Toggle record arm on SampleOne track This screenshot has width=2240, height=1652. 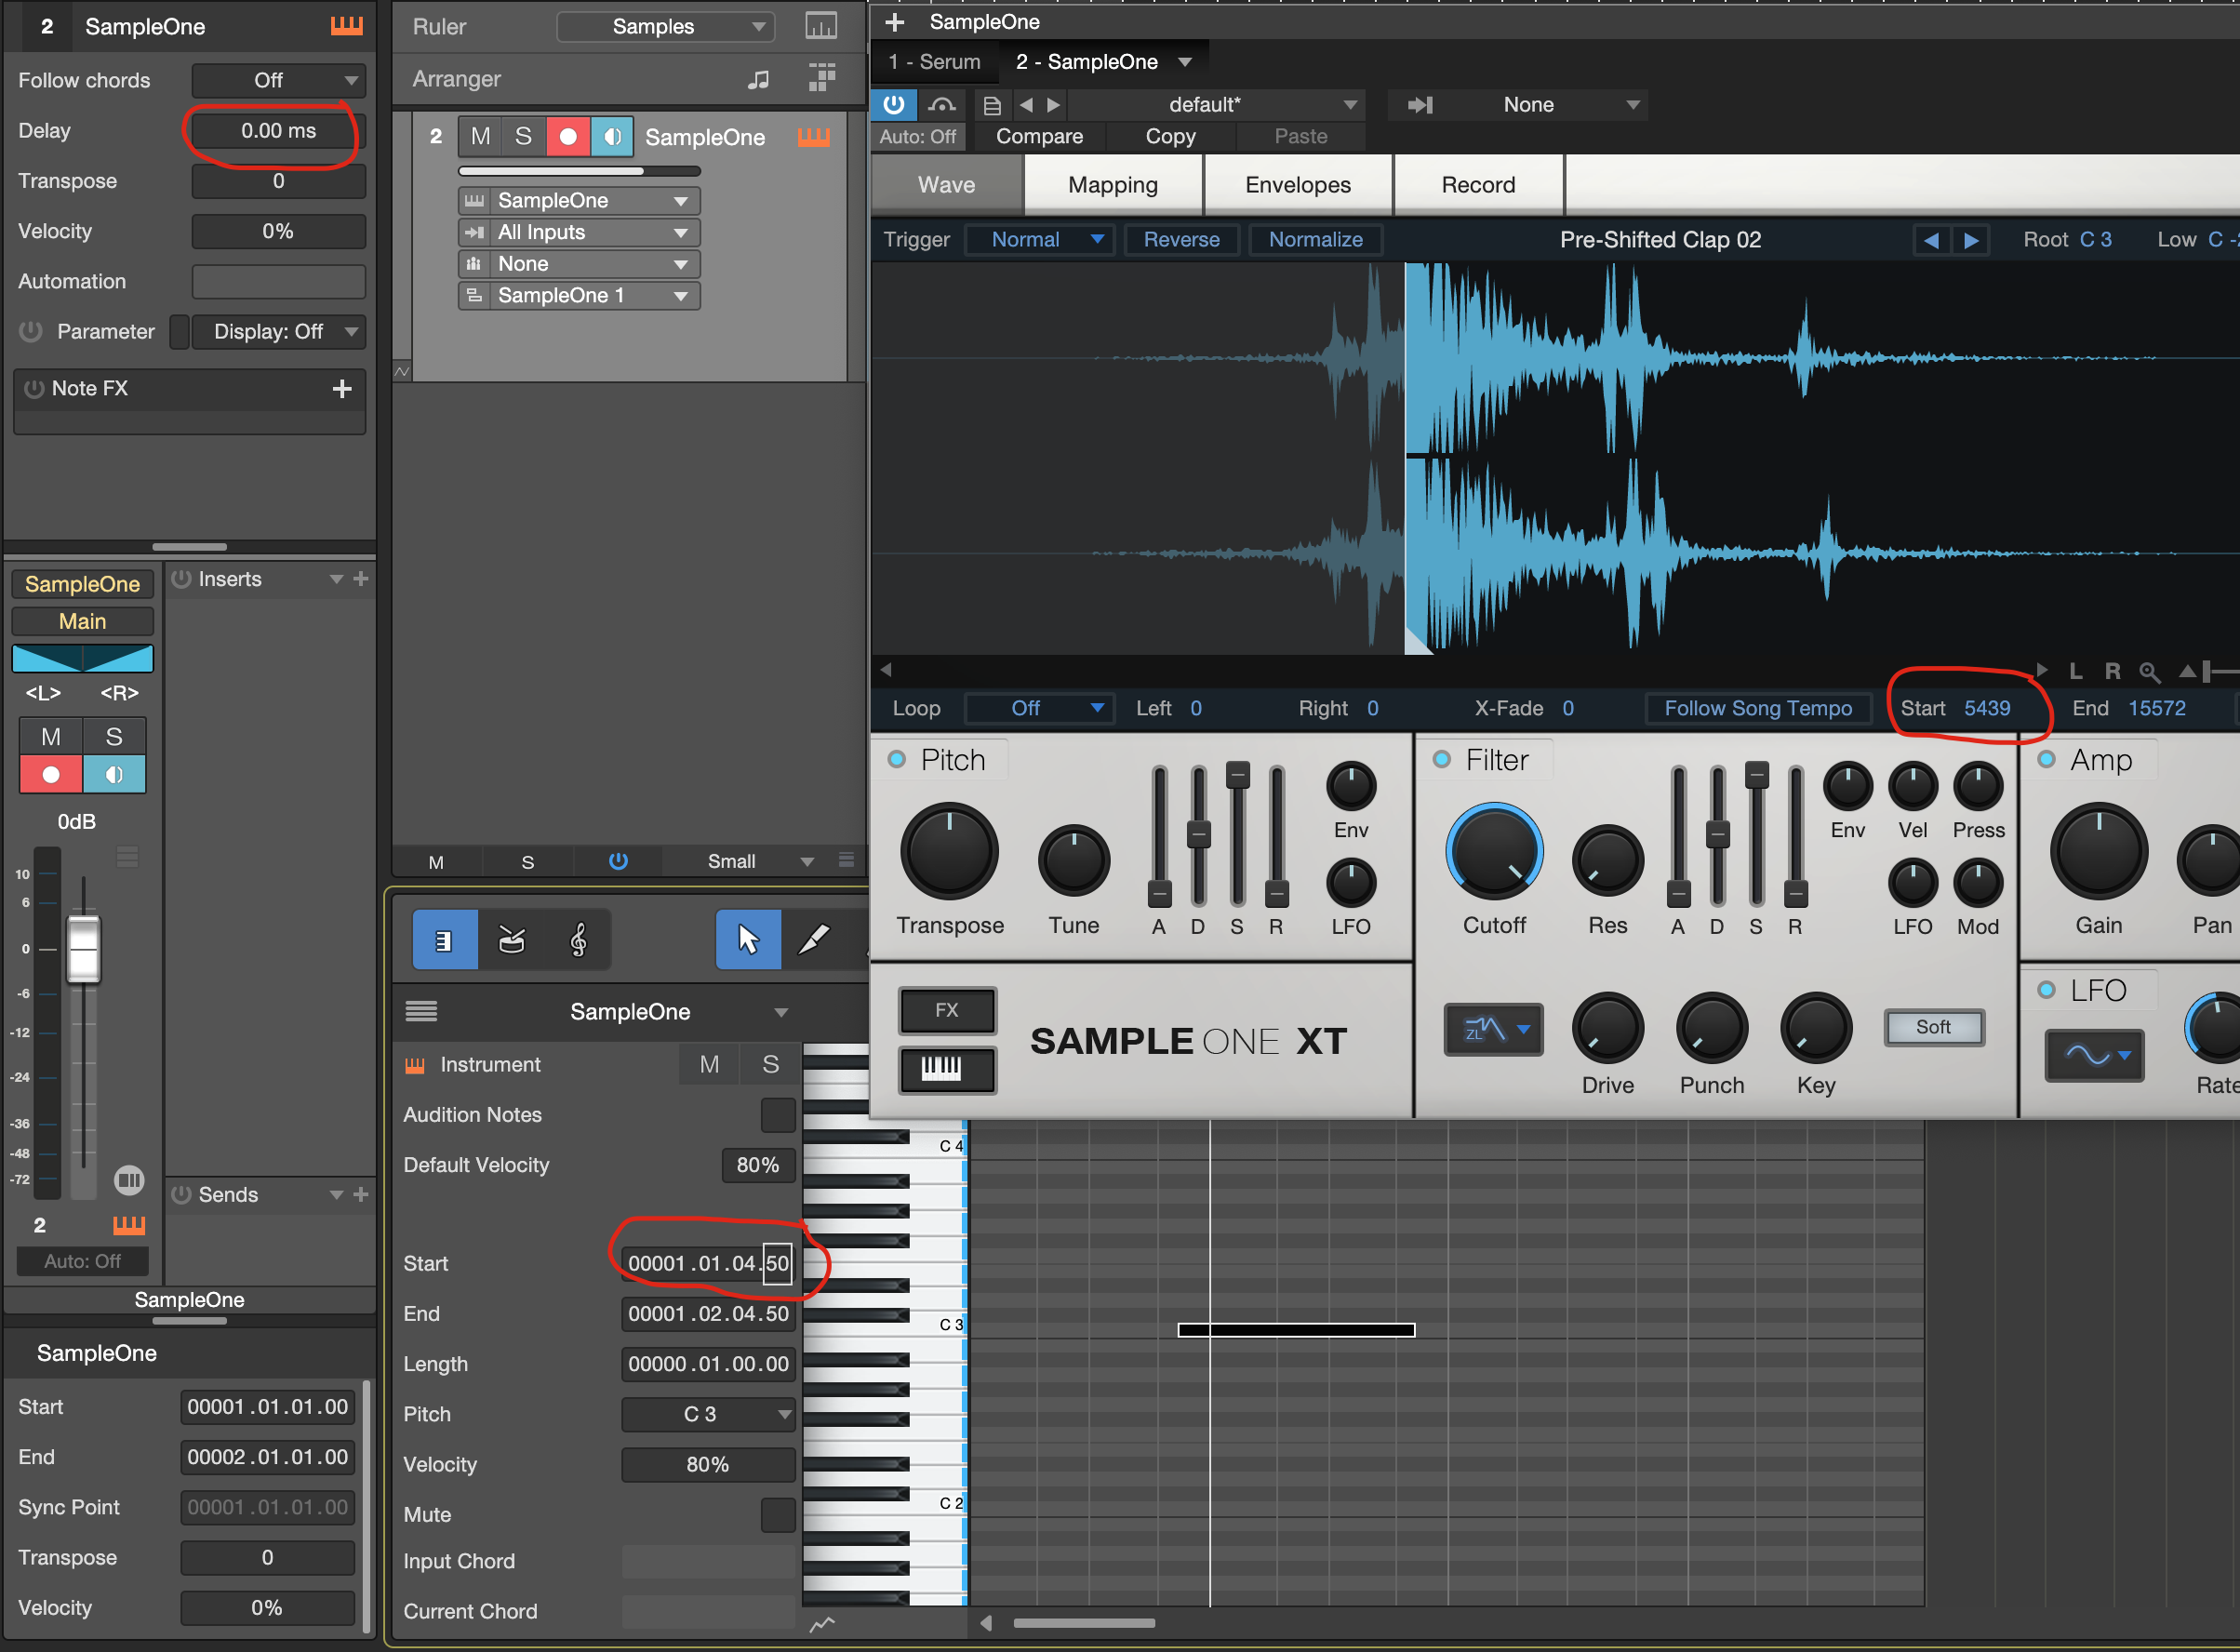point(567,137)
